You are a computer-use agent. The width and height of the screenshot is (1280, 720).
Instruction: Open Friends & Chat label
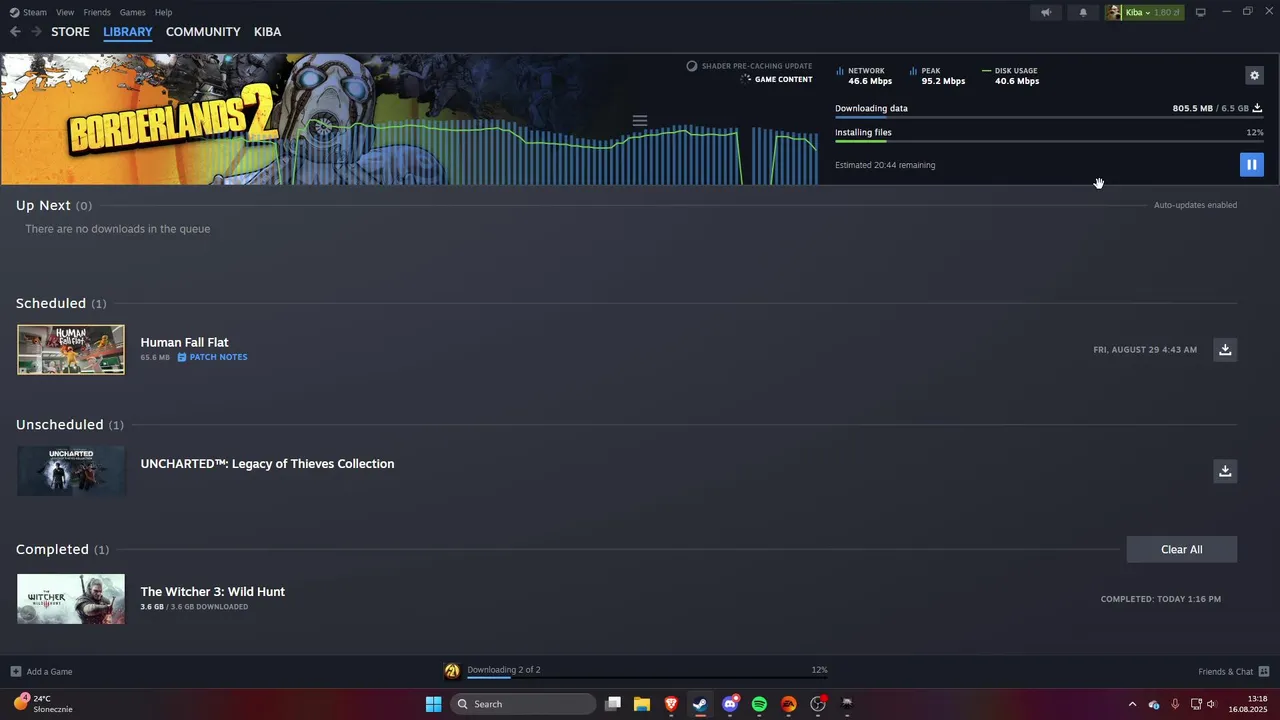point(1225,672)
